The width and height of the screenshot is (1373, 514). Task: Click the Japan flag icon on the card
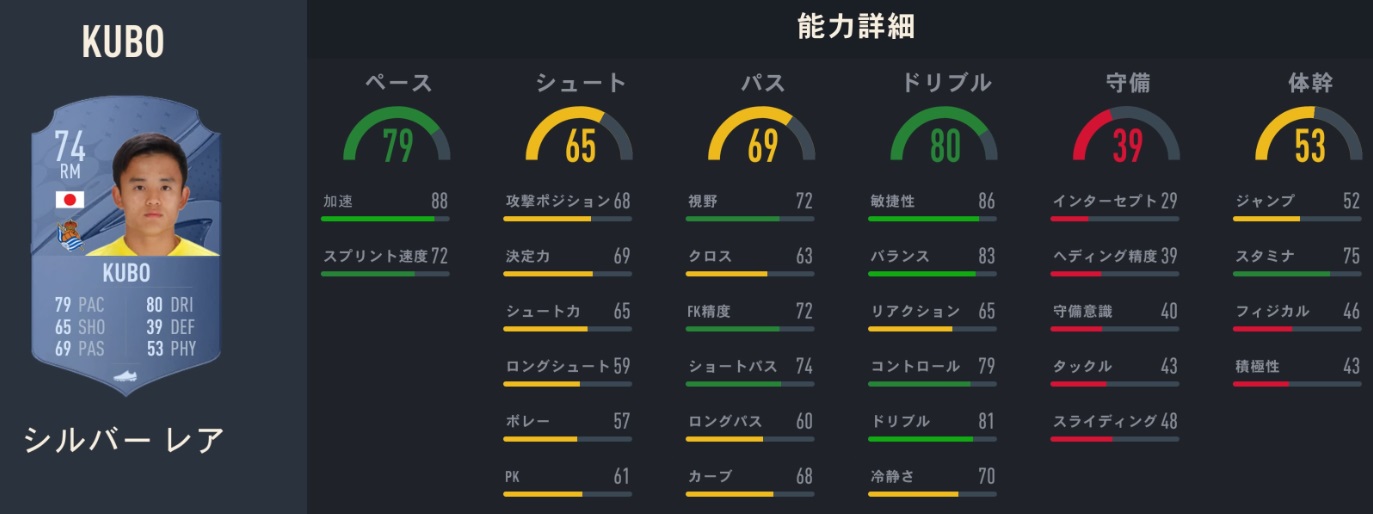(x=70, y=200)
